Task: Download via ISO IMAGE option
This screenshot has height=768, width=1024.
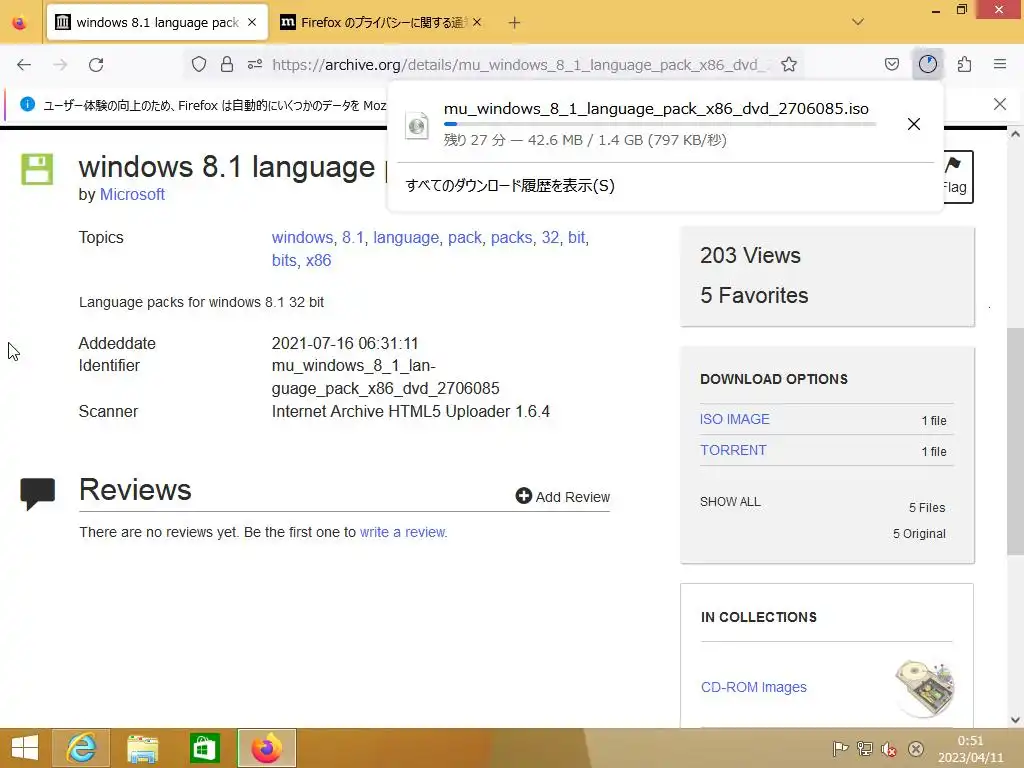Action: coord(735,419)
